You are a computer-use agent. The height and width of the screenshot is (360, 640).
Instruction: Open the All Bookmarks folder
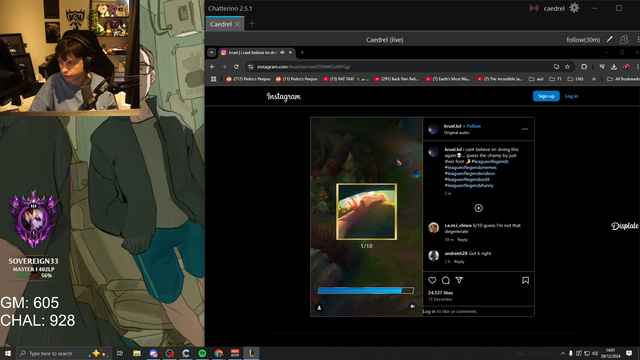623,79
